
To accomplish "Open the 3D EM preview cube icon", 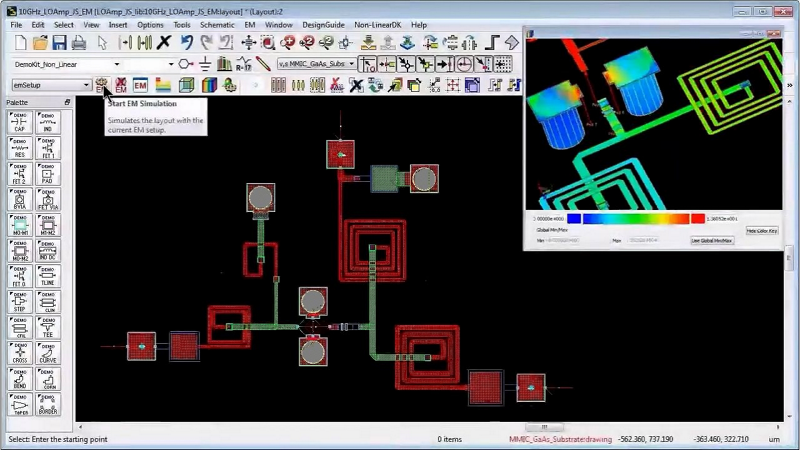I will coord(187,85).
